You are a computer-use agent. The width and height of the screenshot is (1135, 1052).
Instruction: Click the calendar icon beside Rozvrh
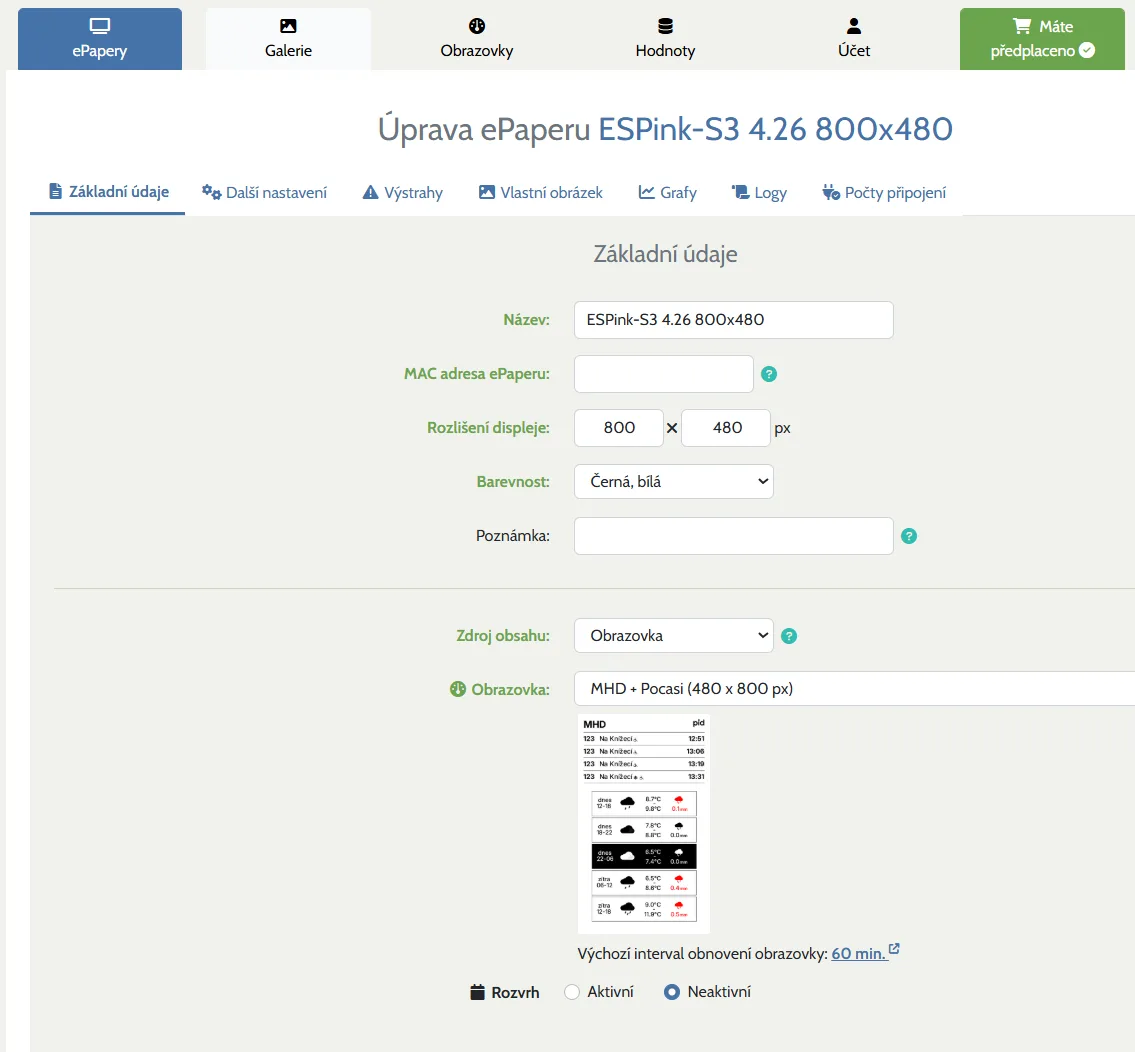478,992
